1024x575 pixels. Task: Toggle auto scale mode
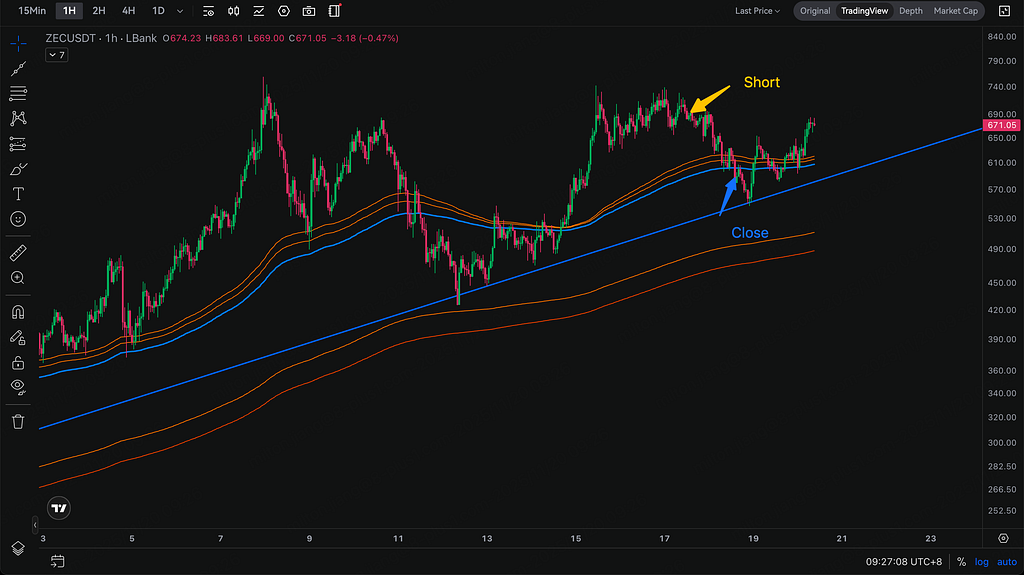coord(1006,562)
